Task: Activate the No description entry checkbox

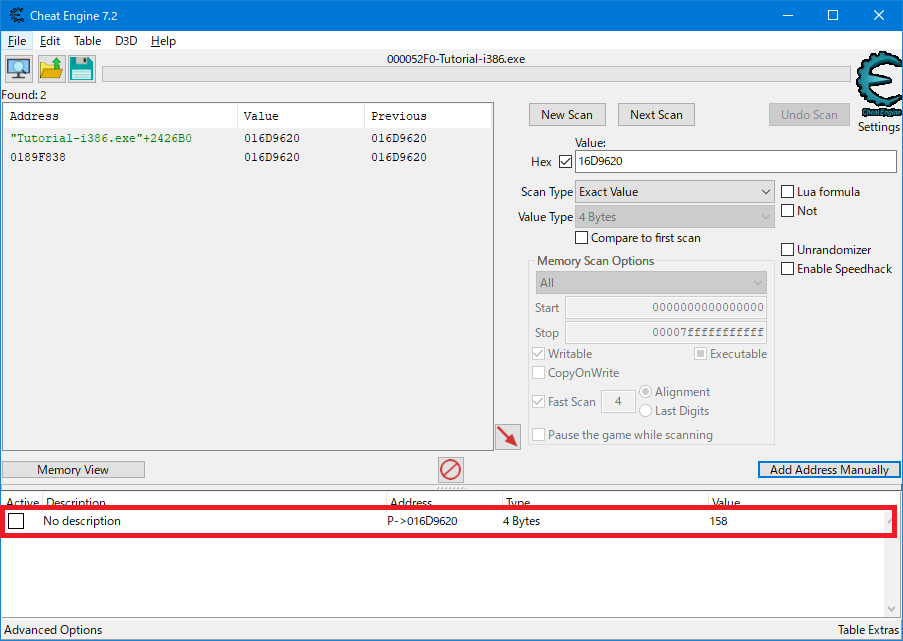Action: [x=16, y=521]
